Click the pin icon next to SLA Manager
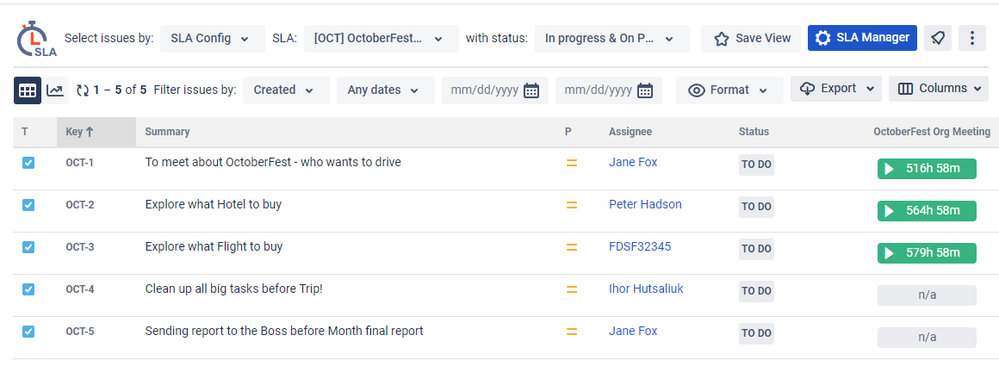The image size is (999, 379). (937, 38)
